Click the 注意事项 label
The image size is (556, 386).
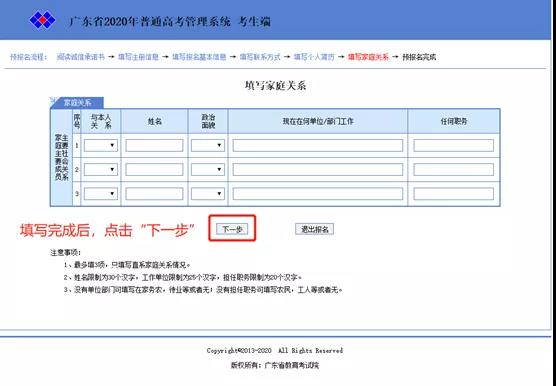point(66,253)
